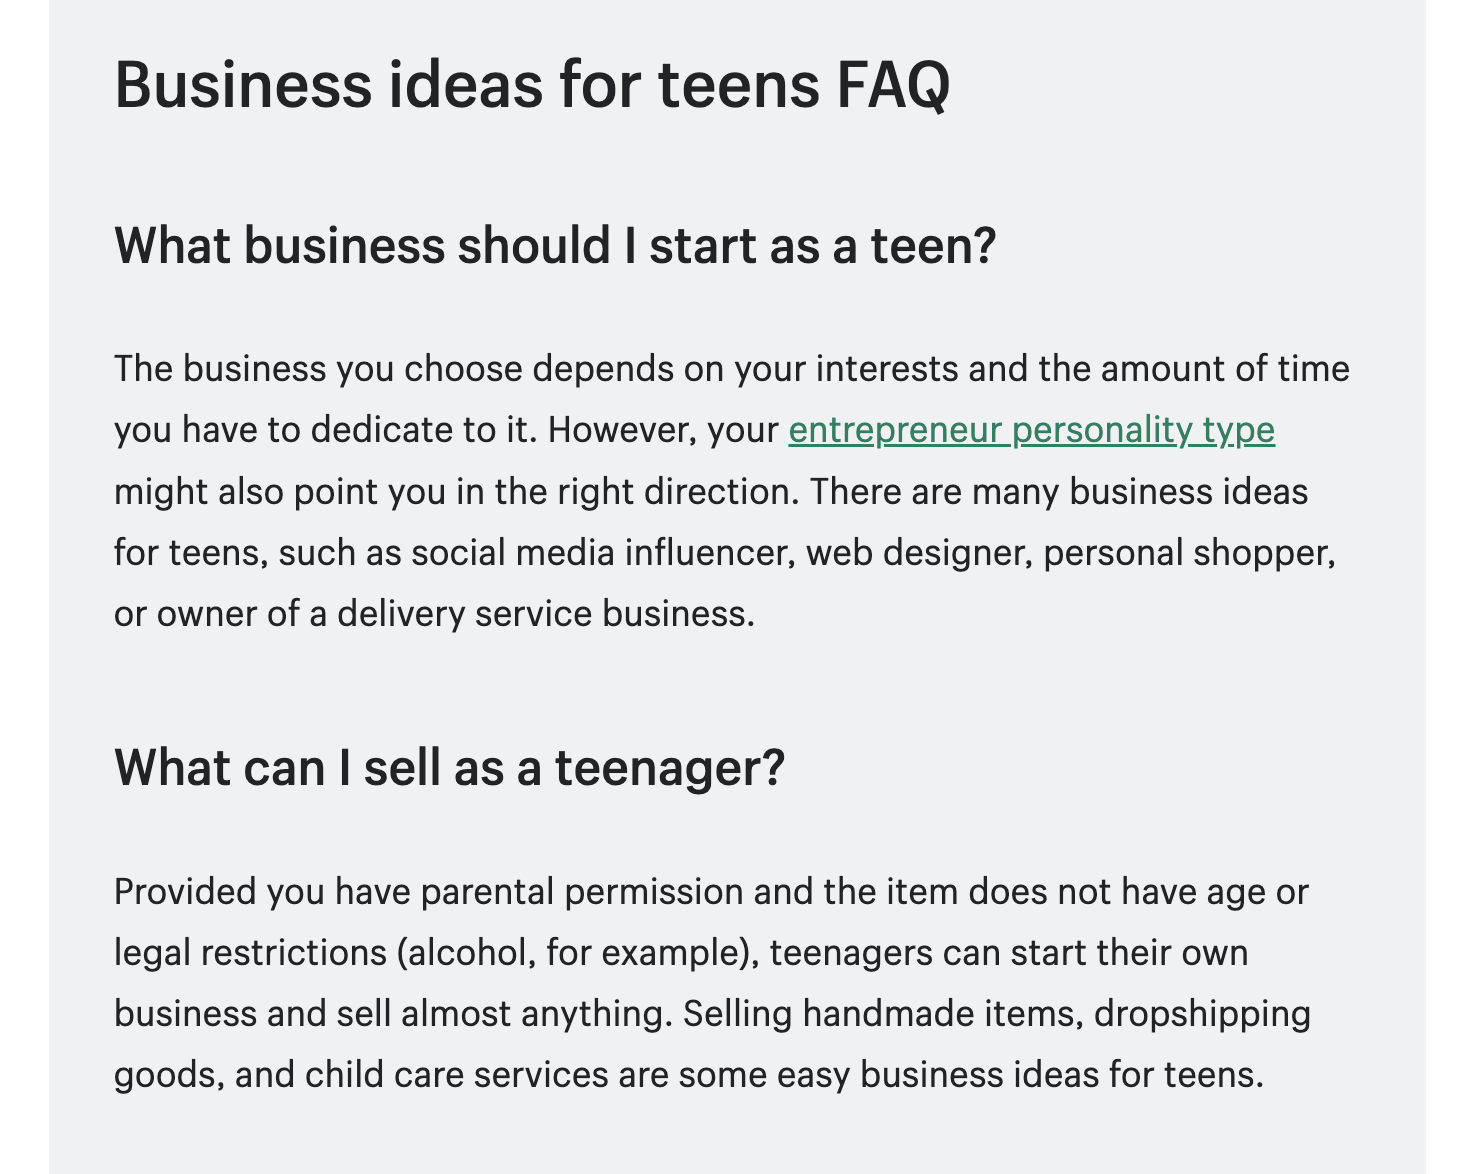Open the entrepreneur personality type link

tap(1031, 430)
